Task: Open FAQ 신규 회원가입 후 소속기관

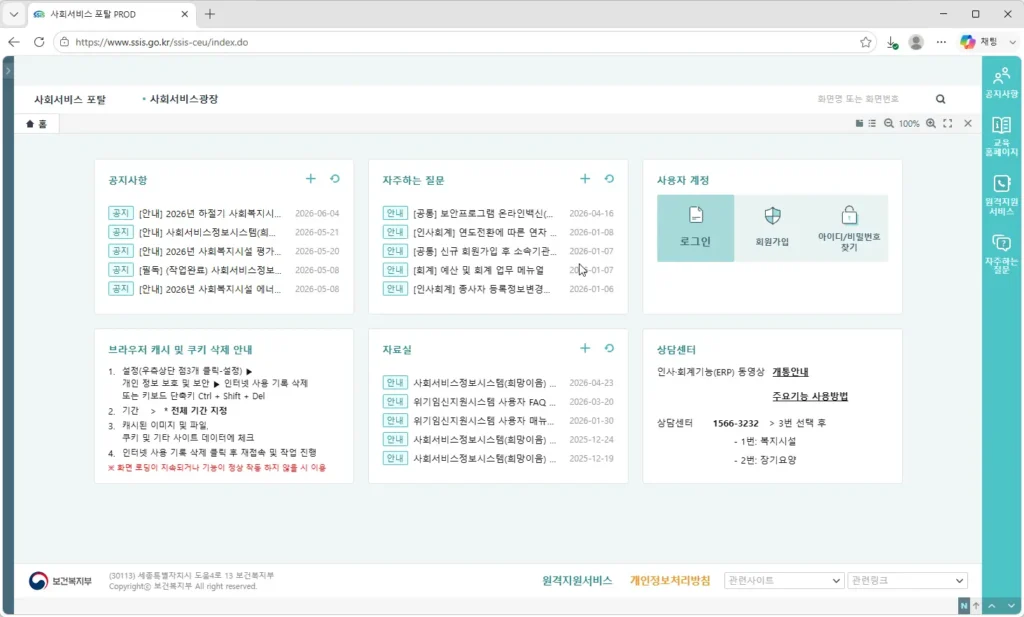Action: tap(485, 251)
